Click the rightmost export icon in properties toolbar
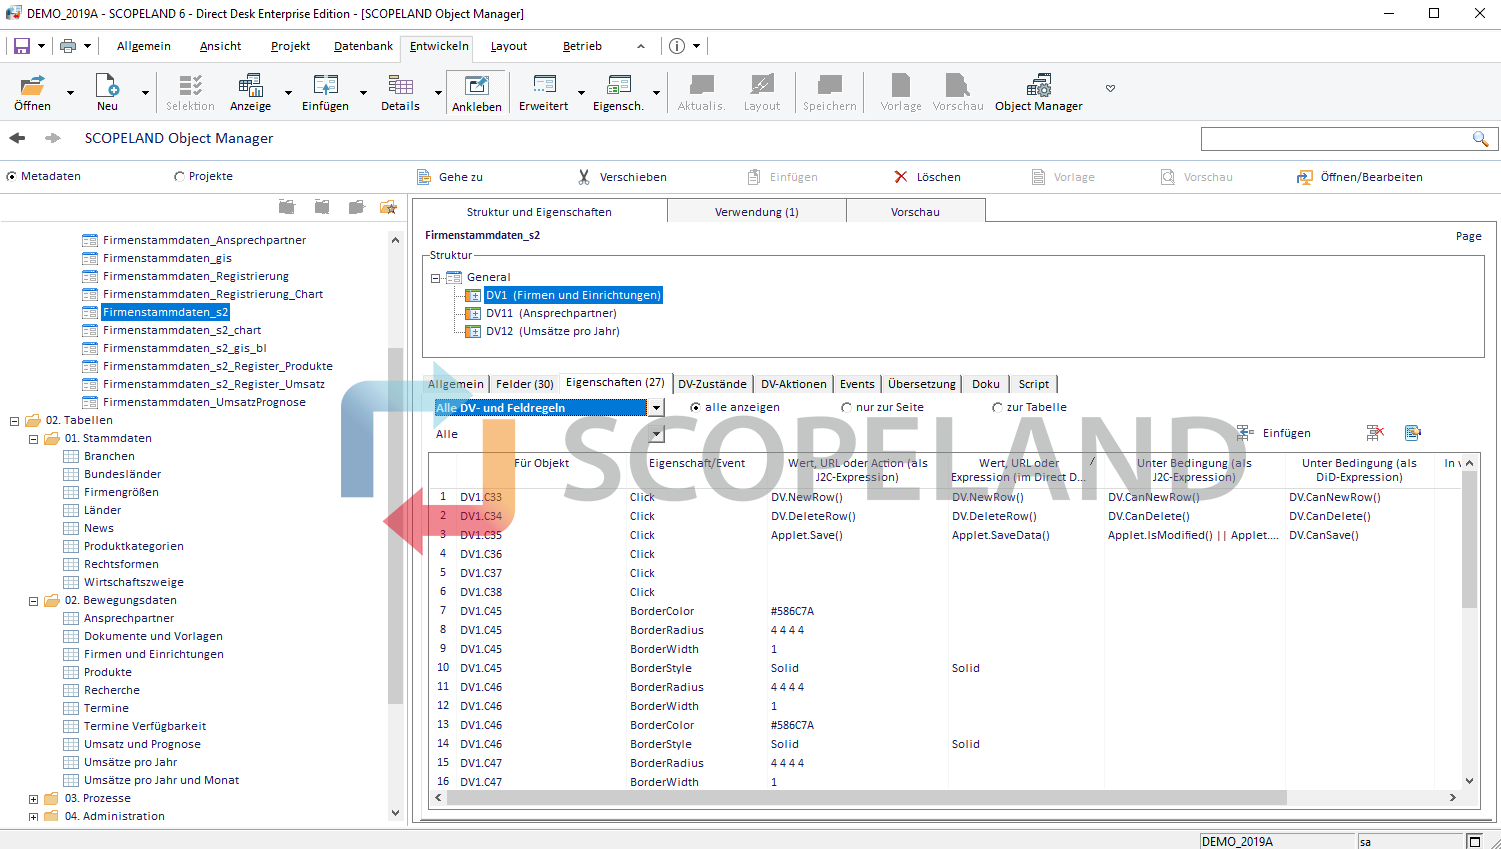The width and height of the screenshot is (1501, 849). [1412, 433]
